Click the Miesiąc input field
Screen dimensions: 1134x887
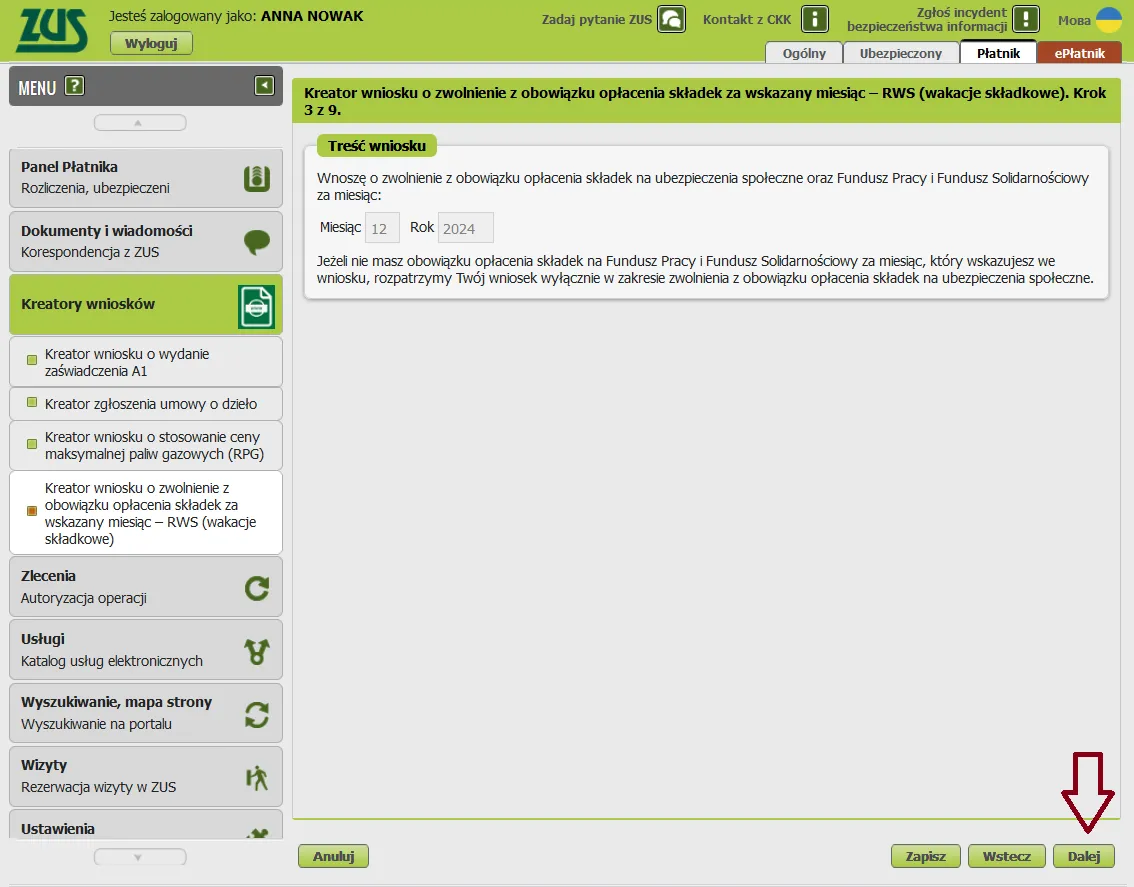382,228
